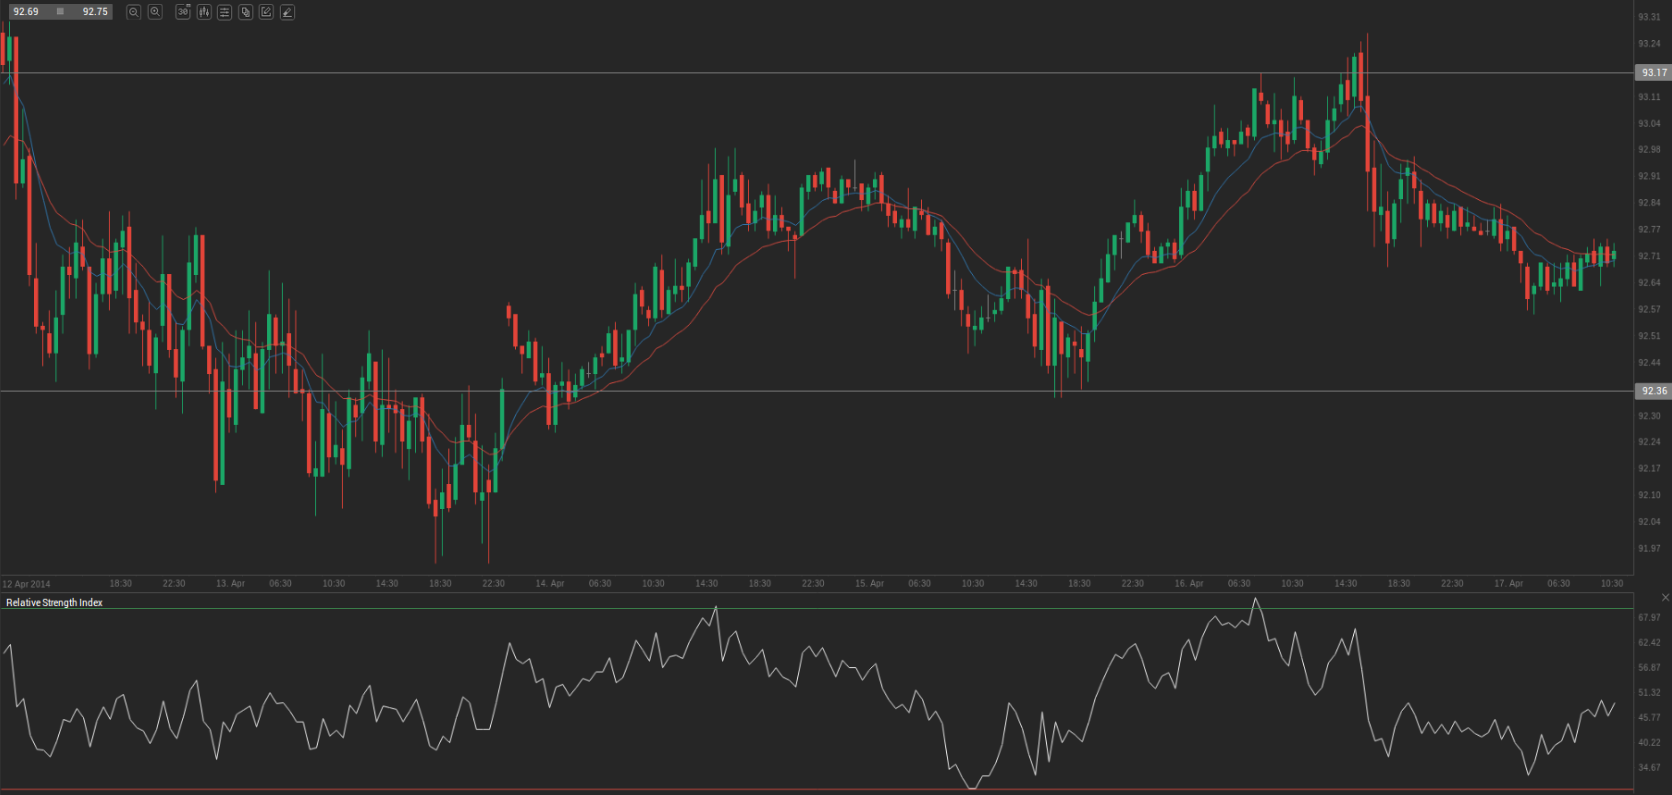Click the copy chart template icon
Viewport: 1672px width, 795px height.
pyautogui.click(x=246, y=12)
